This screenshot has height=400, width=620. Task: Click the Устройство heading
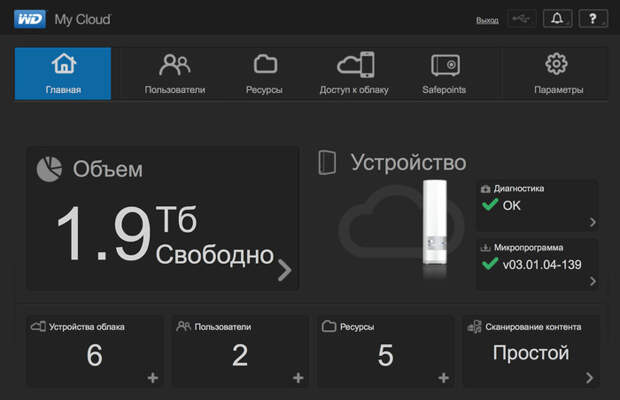(x=408, y=163)
